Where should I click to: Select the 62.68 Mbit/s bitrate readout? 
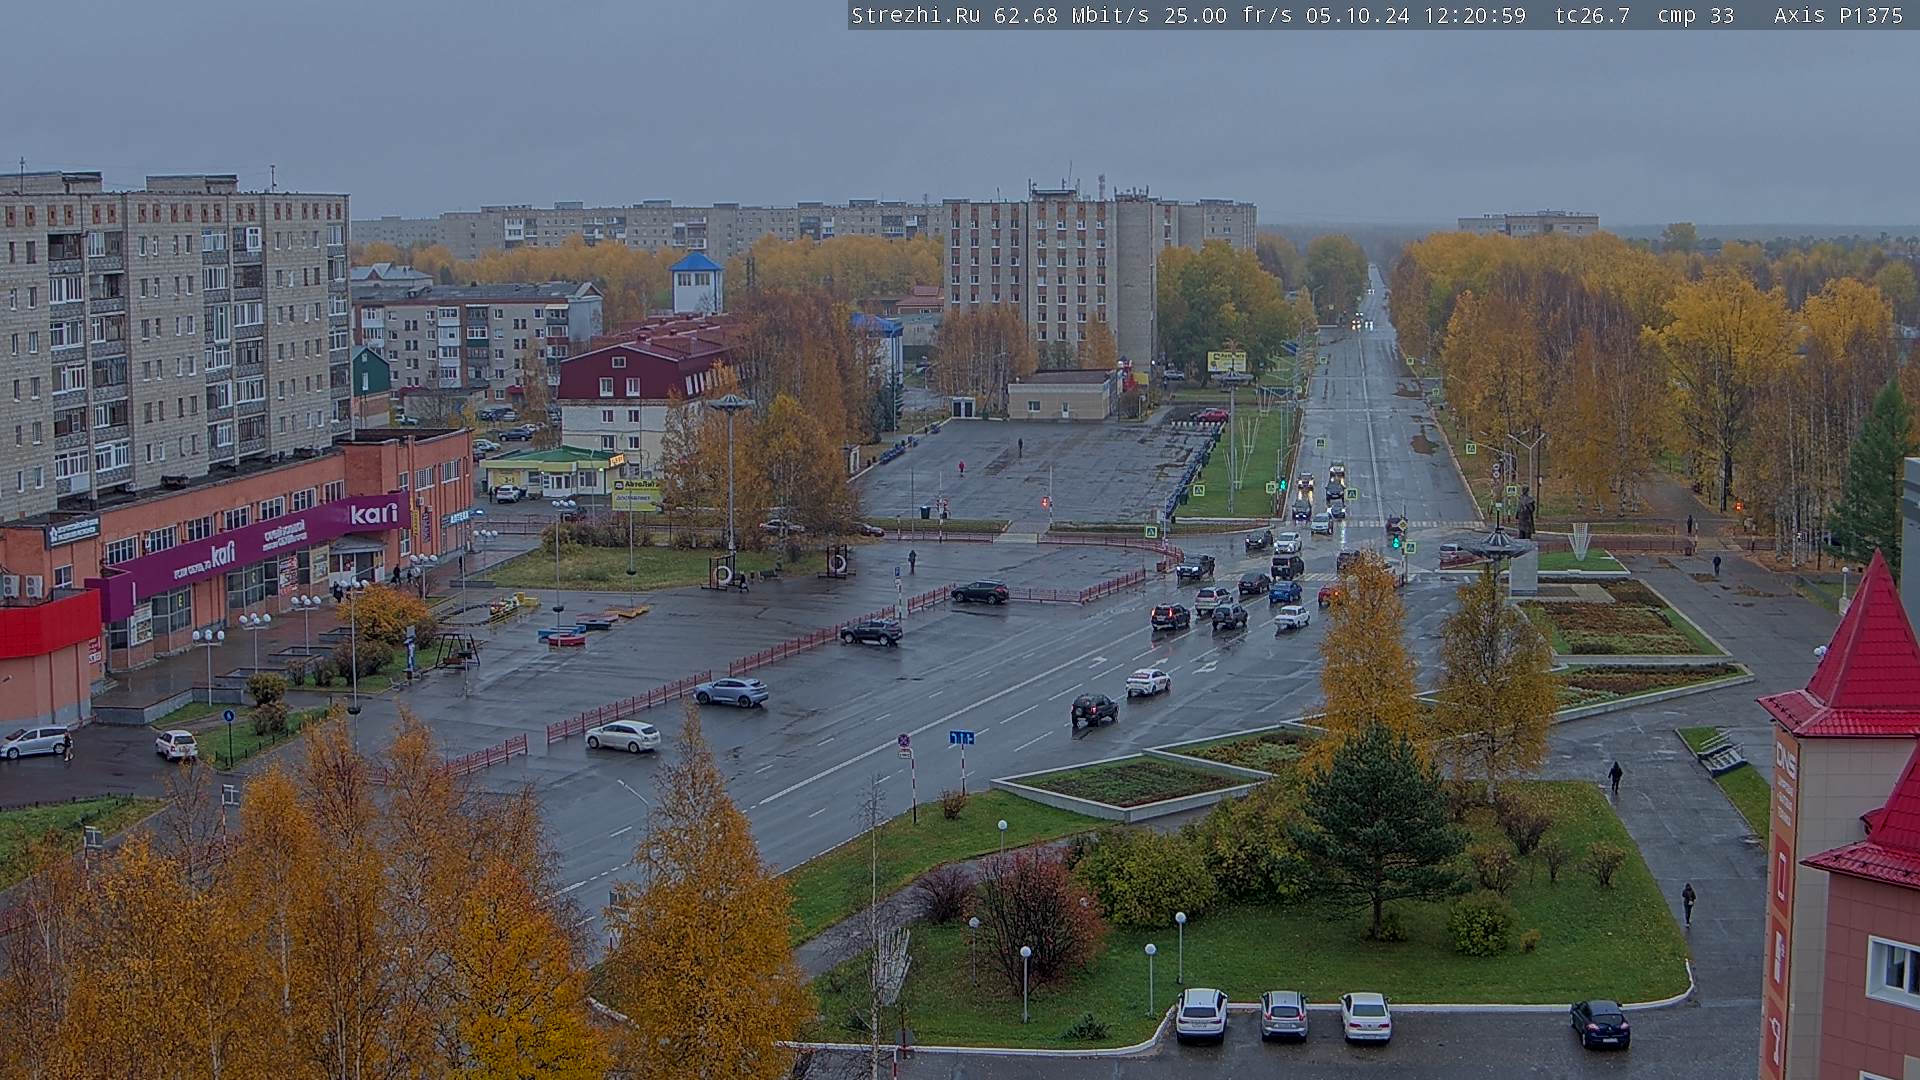click(x=1073, y=16)
